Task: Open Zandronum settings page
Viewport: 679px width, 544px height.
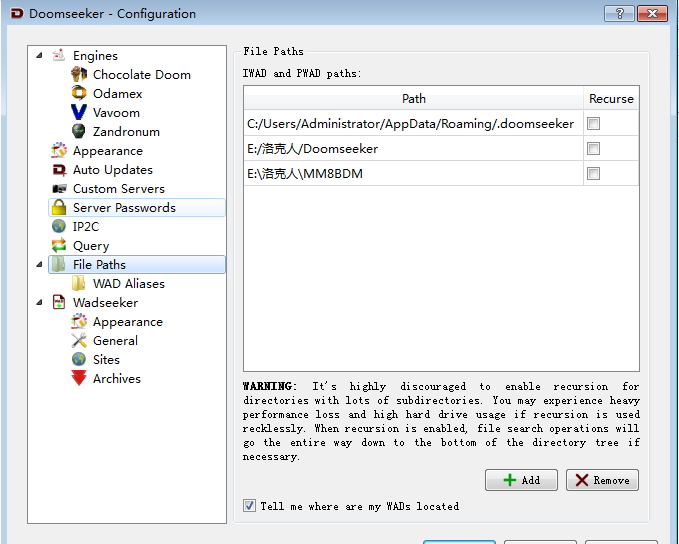Action: tap(126, 132)
